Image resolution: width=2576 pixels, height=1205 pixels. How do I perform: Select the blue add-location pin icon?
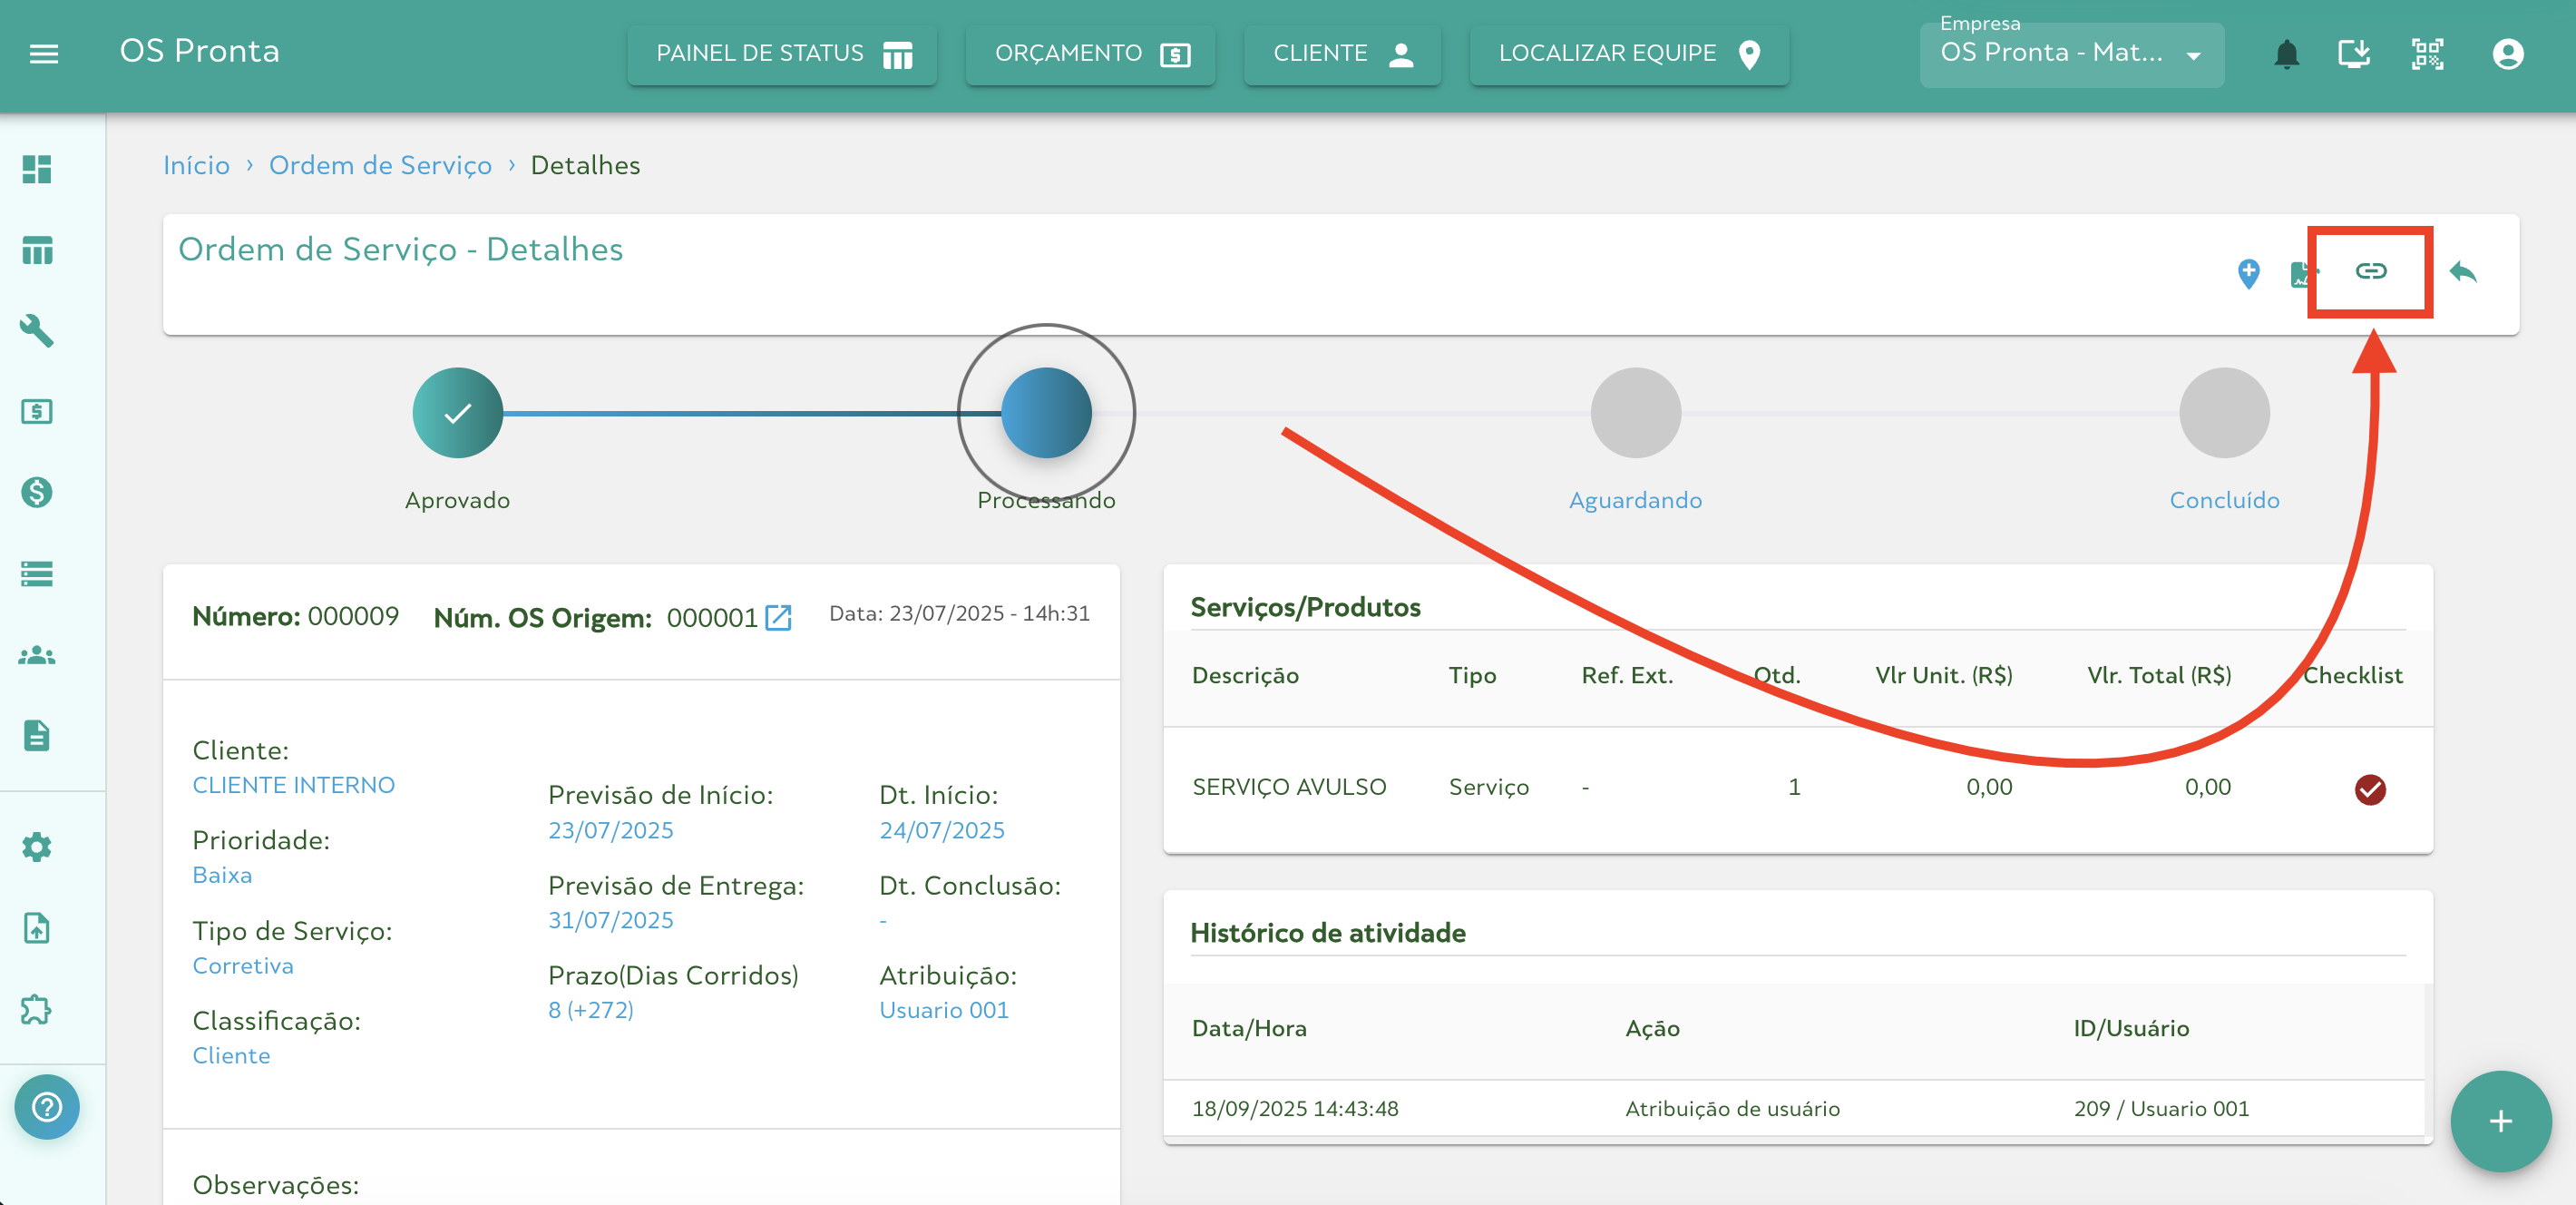click(x=2247, y=273)
